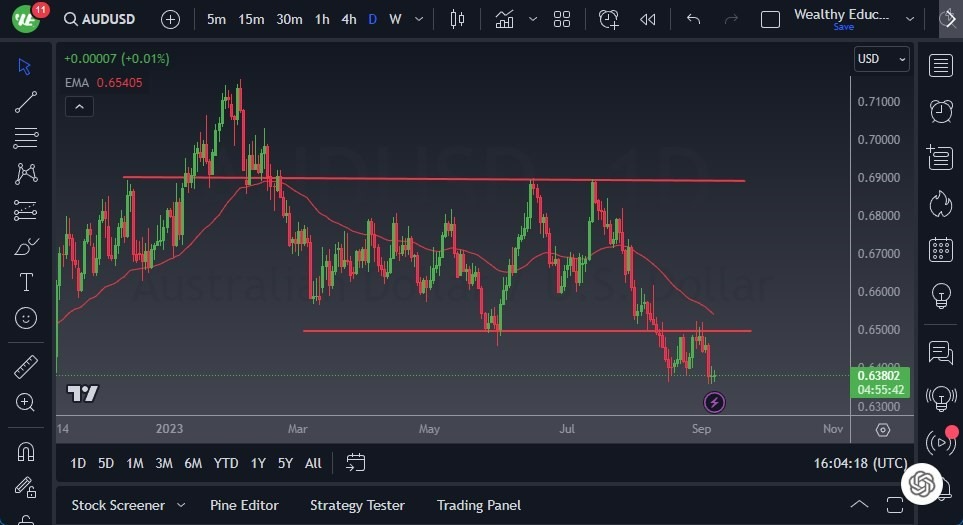Open the Pine Editor tab

coord(244,505)
